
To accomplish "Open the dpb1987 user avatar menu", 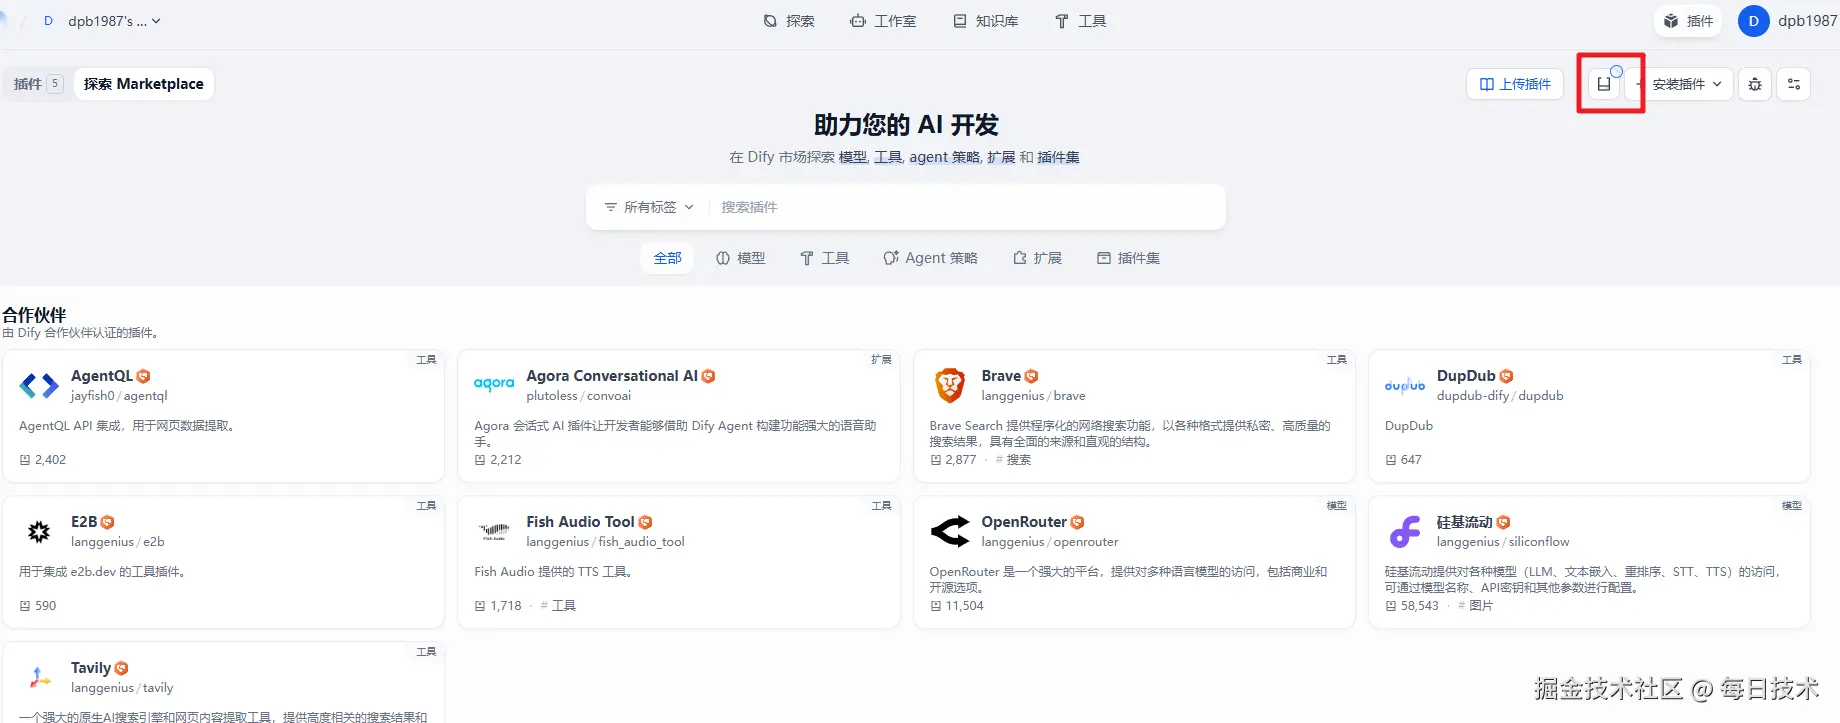I will (x=1754, y=21).
